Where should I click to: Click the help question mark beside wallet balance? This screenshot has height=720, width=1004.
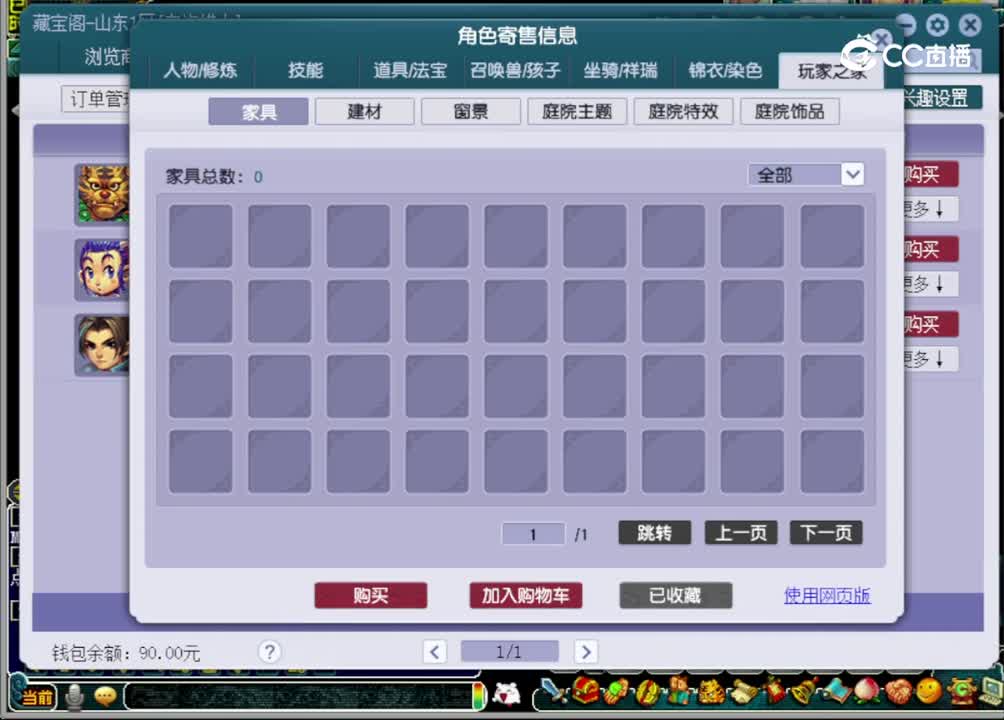269,652
